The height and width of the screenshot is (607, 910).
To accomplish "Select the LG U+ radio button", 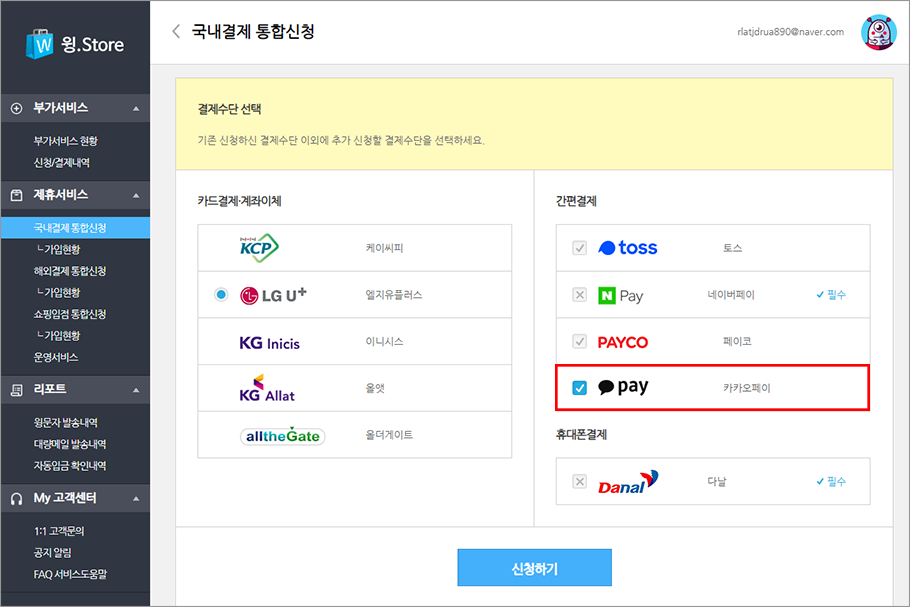I will point(221,295).
